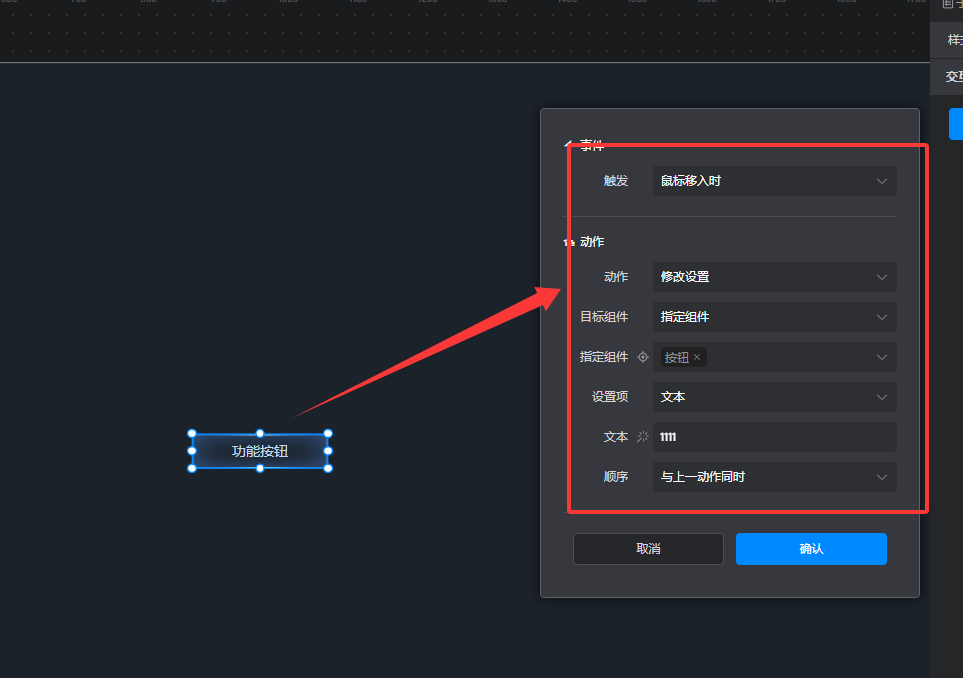This screenshot has height=678, width=963.
Task: Click the data-binding icon next to 文本
Action: coord(643,437)
